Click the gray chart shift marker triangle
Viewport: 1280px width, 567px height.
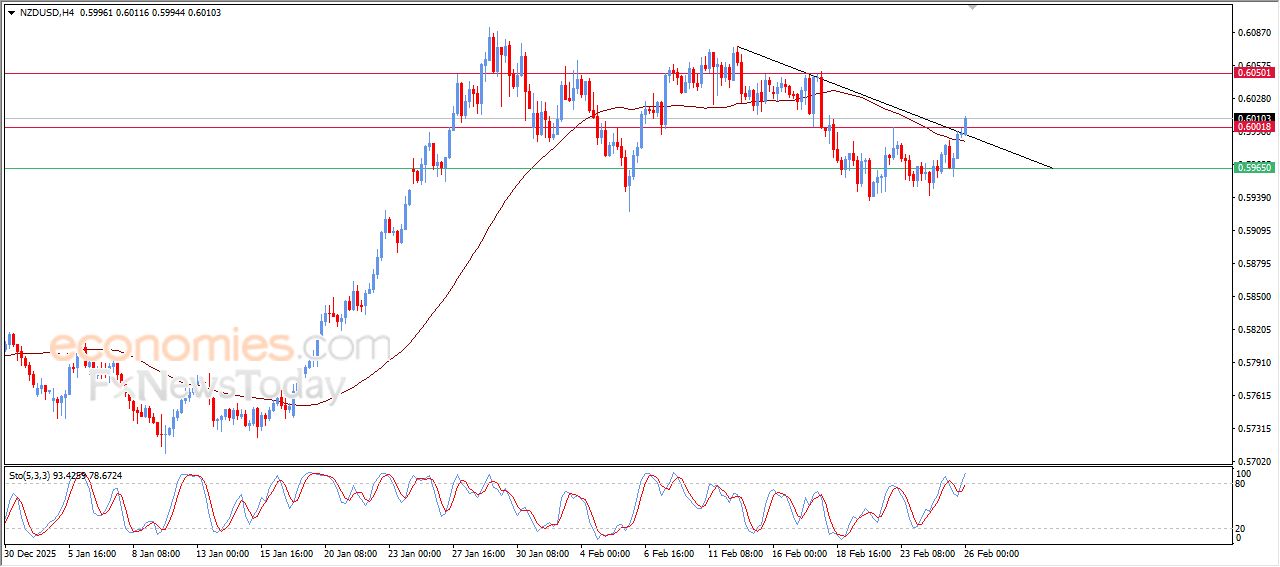972,8
